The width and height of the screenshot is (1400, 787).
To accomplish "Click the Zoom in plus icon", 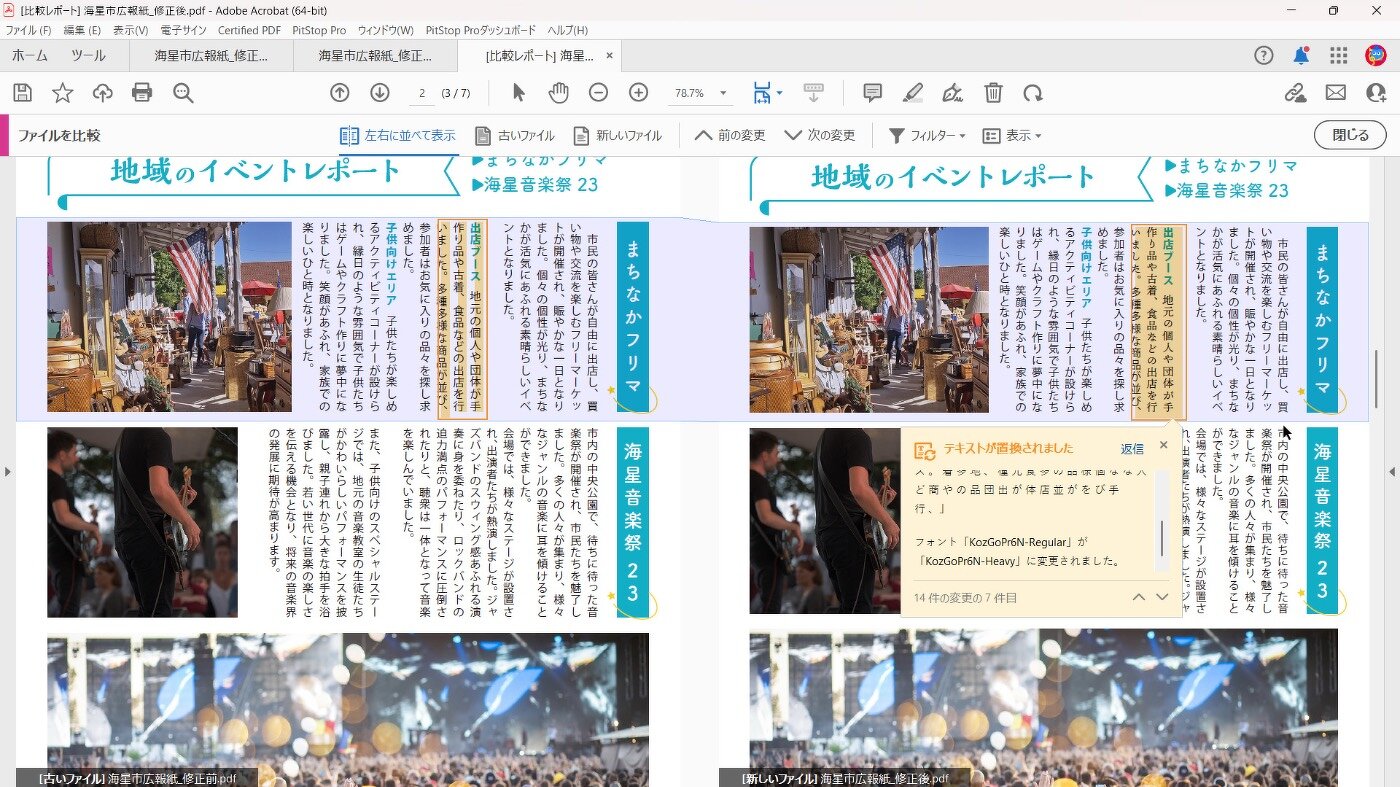I will (638, 93).
